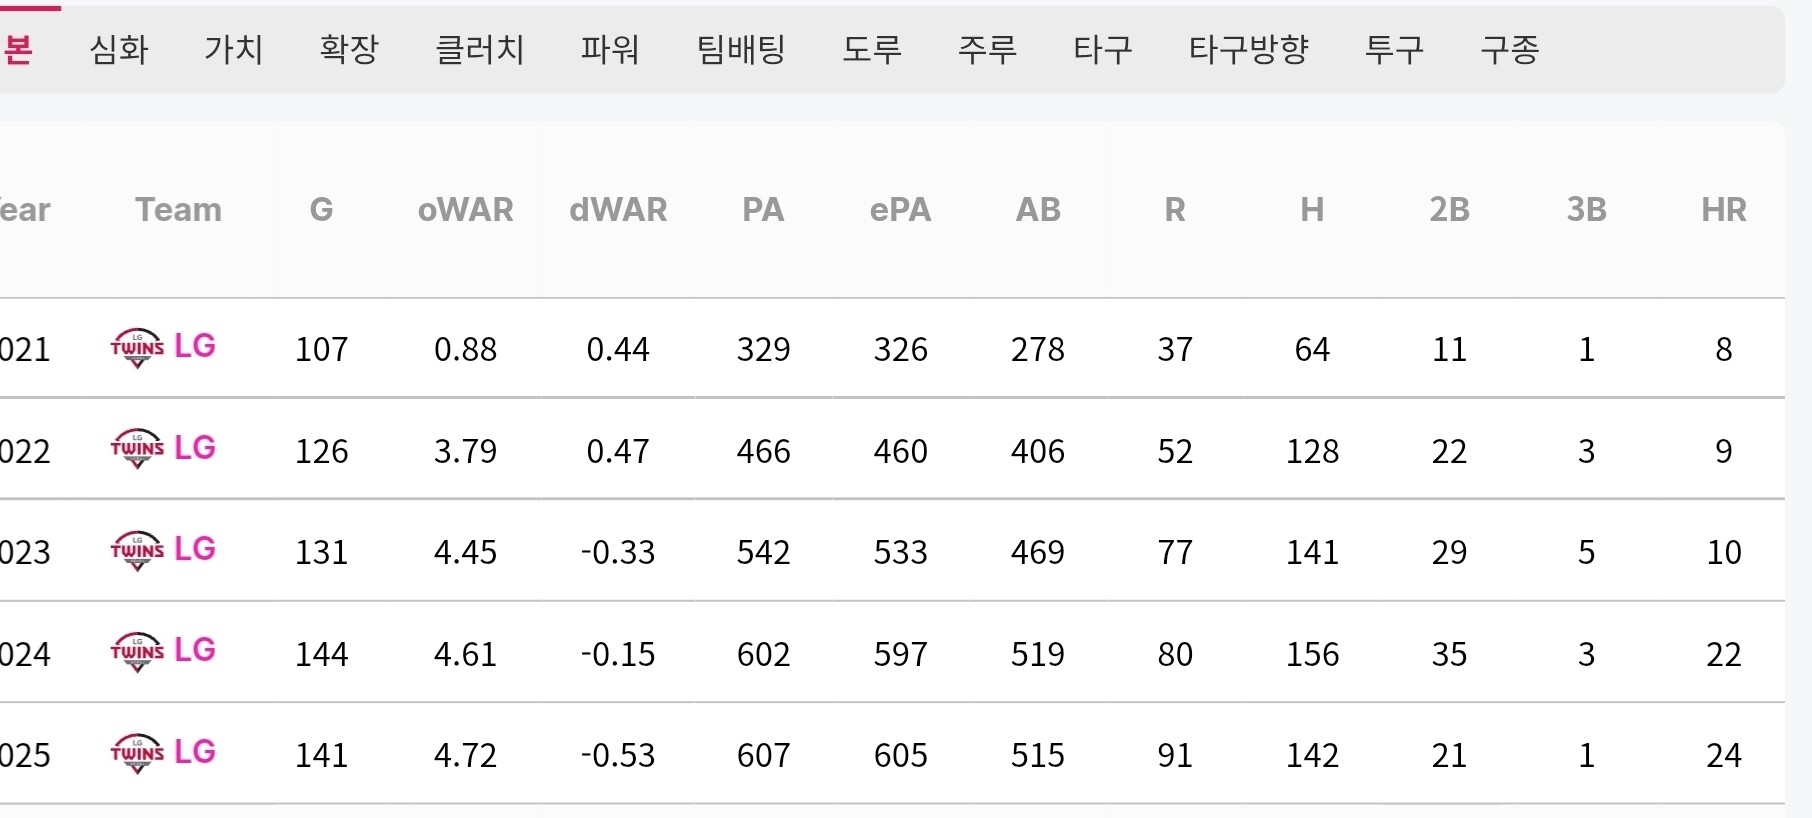Sort by the dWAR column header

(618, 209)
